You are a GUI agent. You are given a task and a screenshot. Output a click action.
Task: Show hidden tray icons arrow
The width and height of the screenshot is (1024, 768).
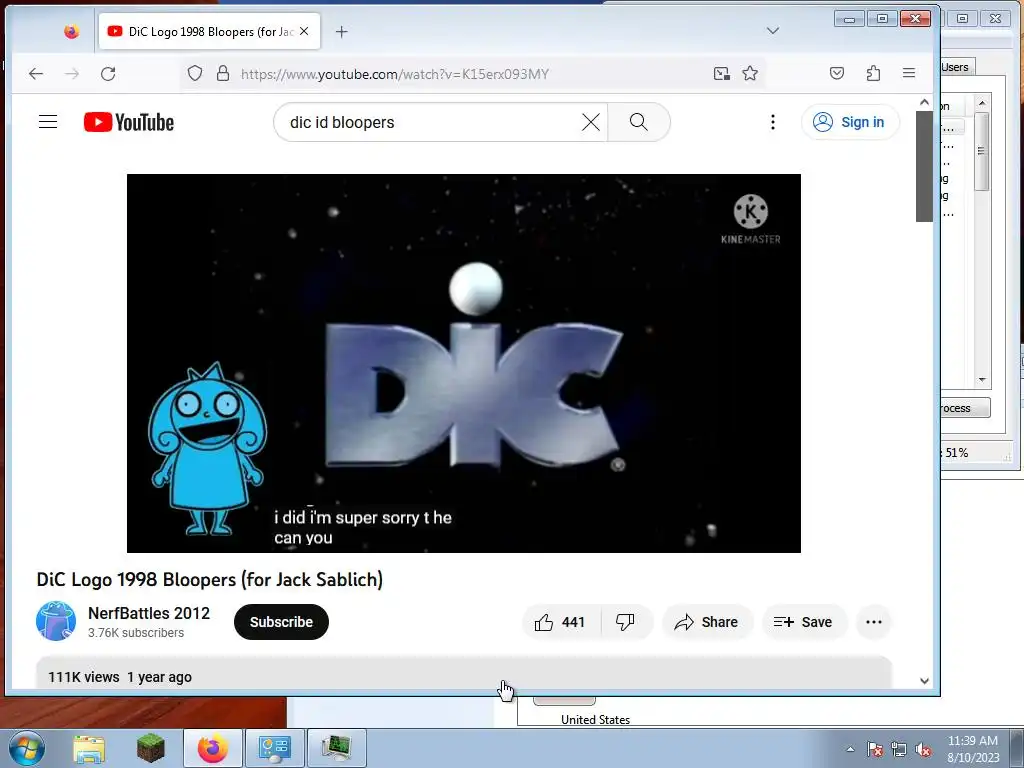click(x=850, y=749)
